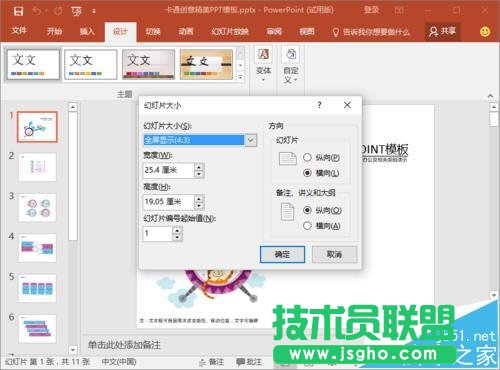Select 纵向(P) portrait for slides
Image resolution: width=500 pixels, height=370 pixels.
click(x=307, y=157)
